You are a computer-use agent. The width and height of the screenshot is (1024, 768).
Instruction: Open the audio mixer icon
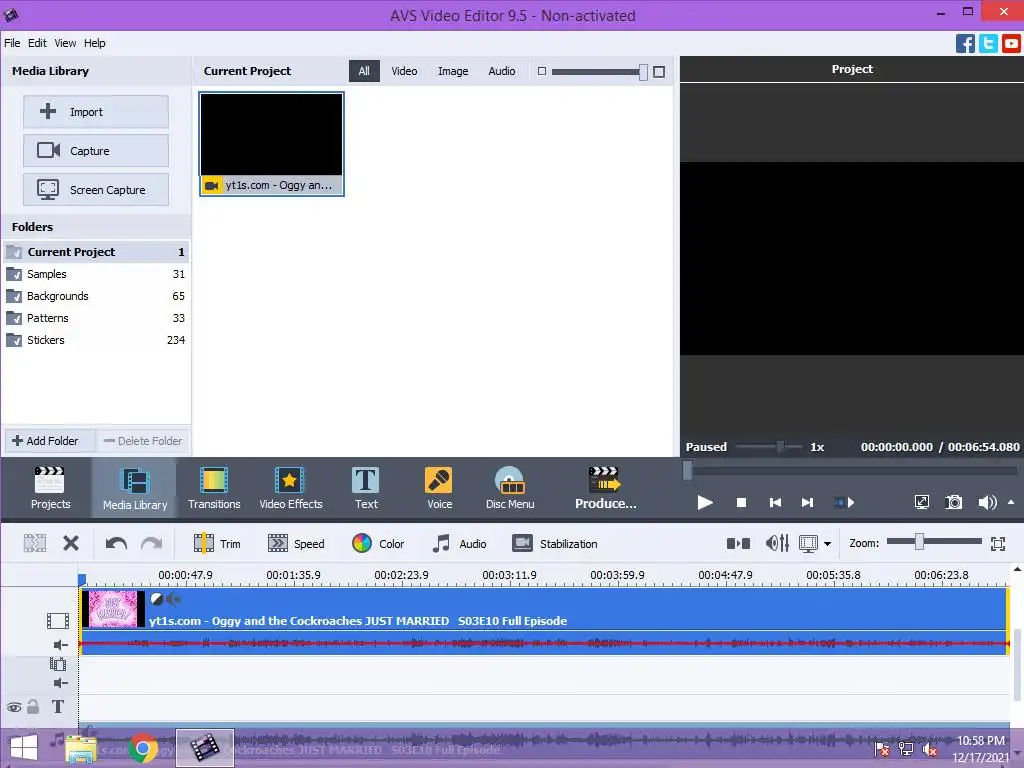[x=777, y=543]
